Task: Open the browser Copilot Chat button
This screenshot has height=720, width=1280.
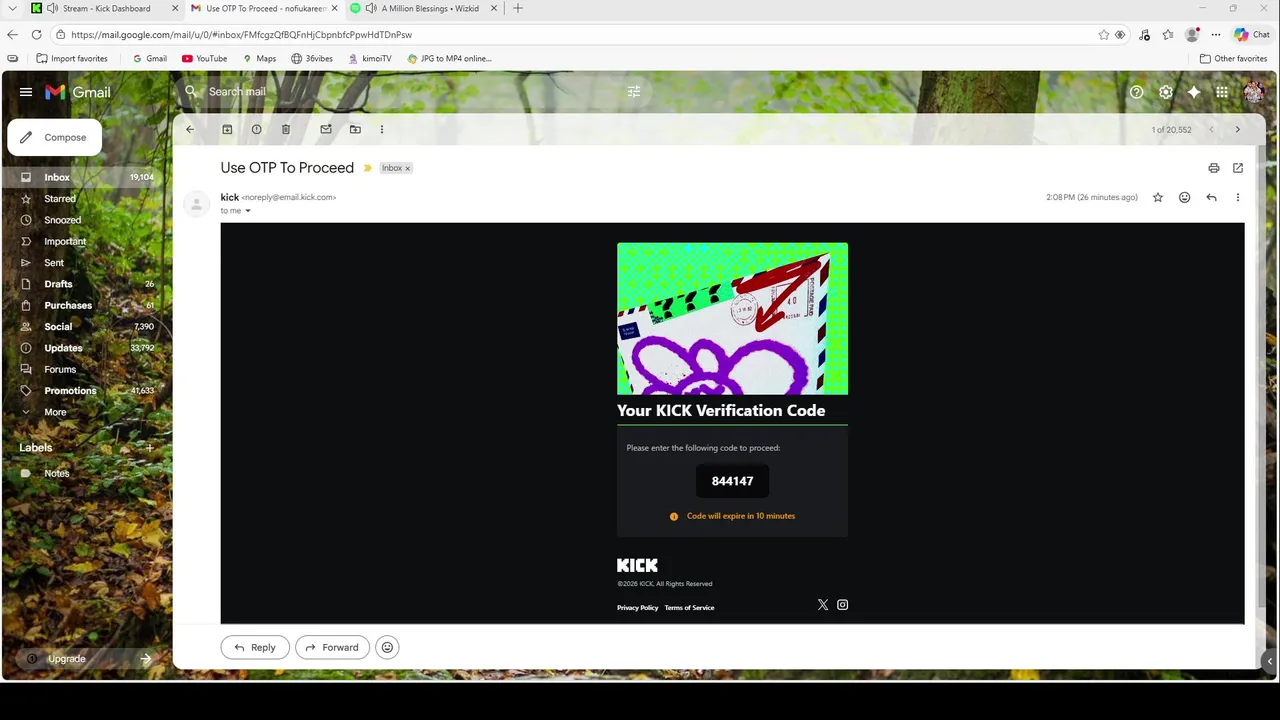Action: [x=1252, y=34]
